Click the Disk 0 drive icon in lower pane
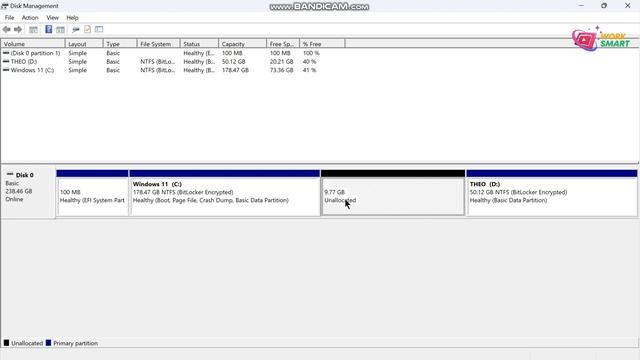The image size is (640, 360). coord(10,174)
